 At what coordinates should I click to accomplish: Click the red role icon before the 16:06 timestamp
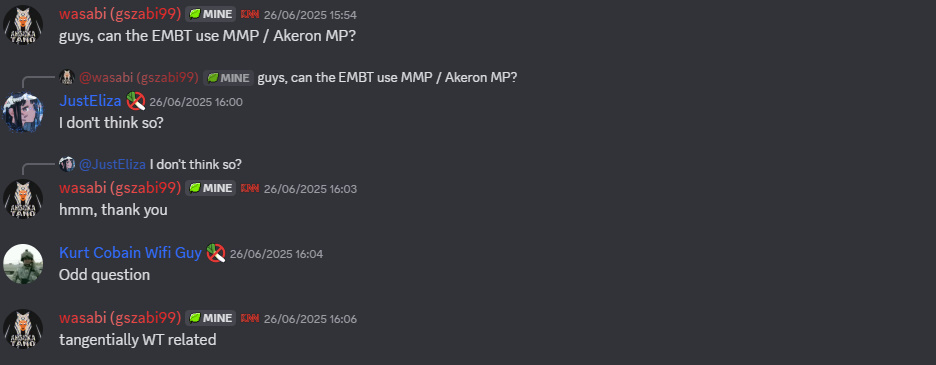click(x=250, y=318)
